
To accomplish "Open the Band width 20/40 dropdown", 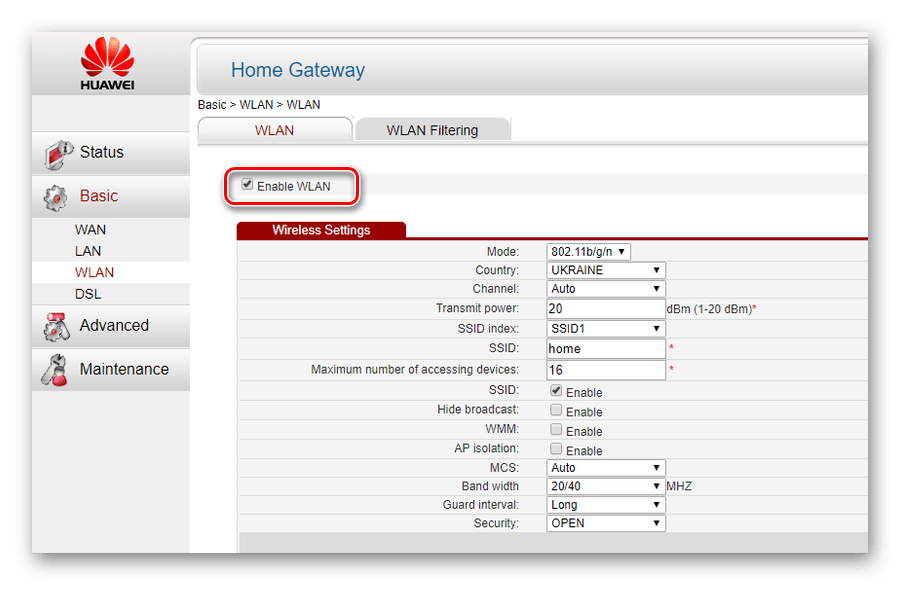I will (x=606, y=486).
